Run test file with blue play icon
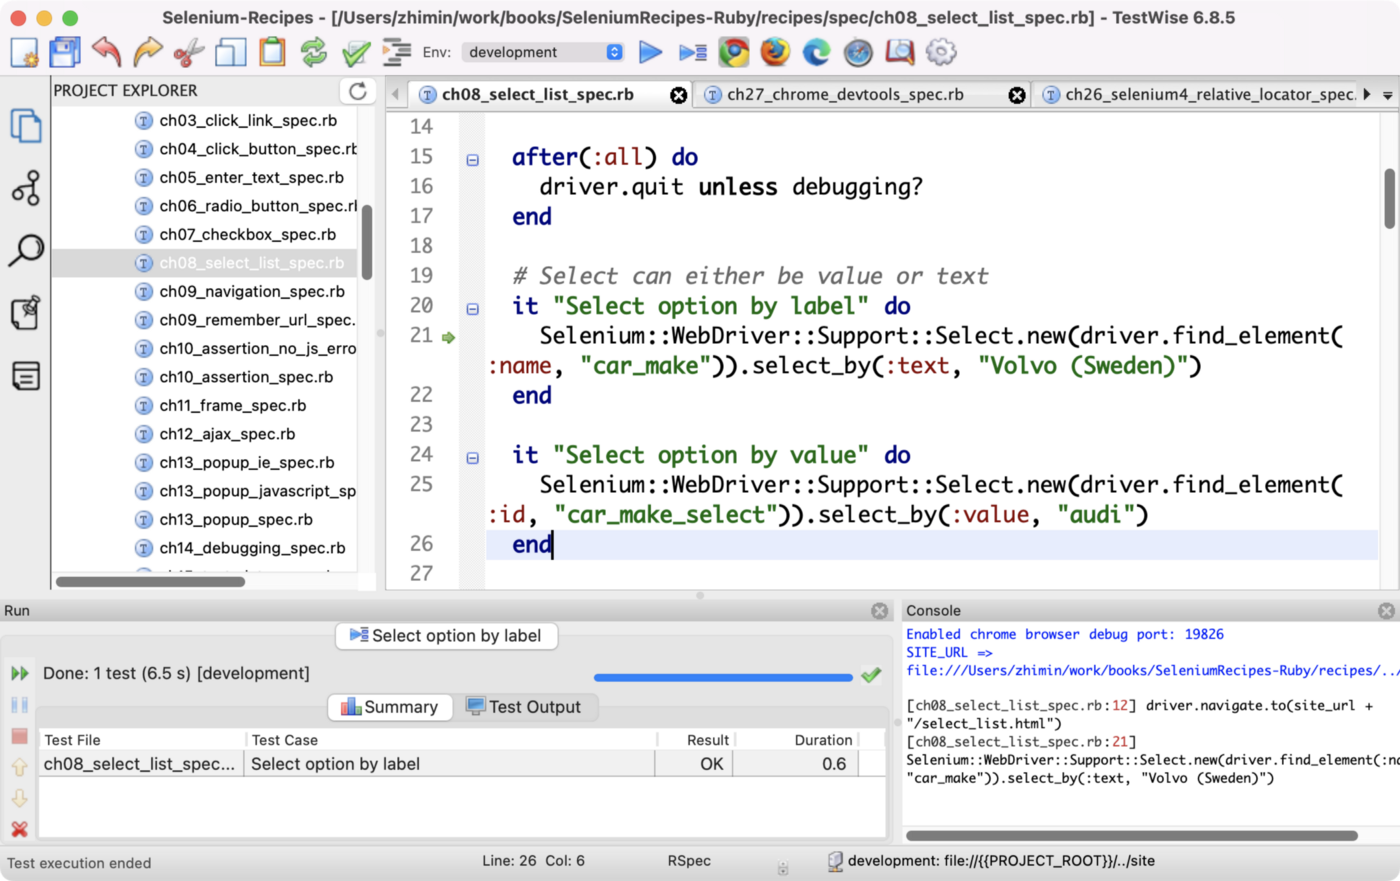 (x=650, y=52)
